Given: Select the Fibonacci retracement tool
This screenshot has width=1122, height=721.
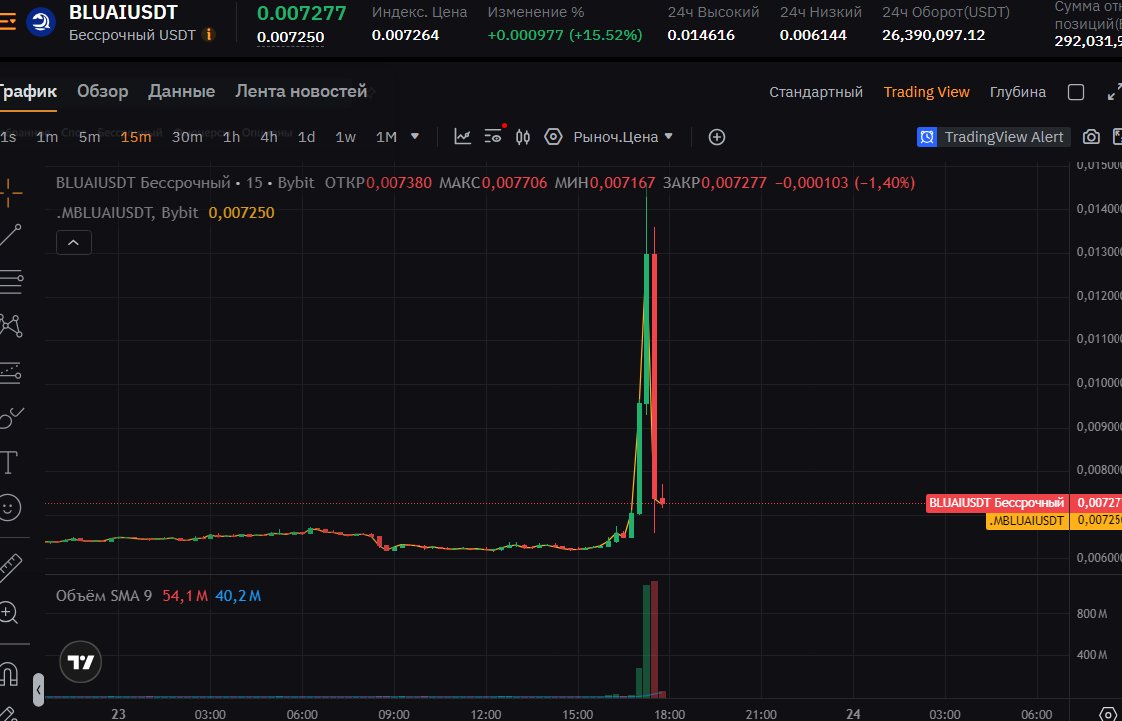Looking at the screenshot, I should (11, 282).
